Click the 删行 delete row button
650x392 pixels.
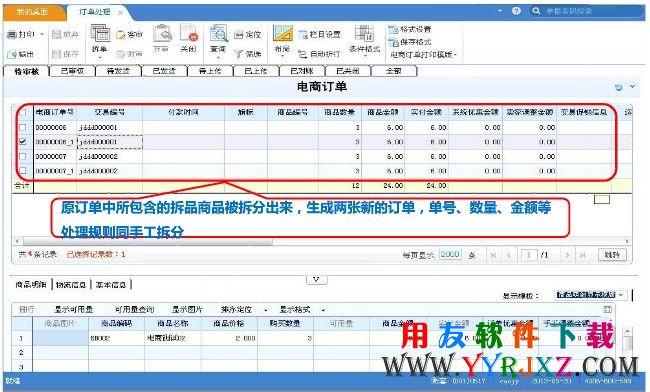[x=27, y=310]
